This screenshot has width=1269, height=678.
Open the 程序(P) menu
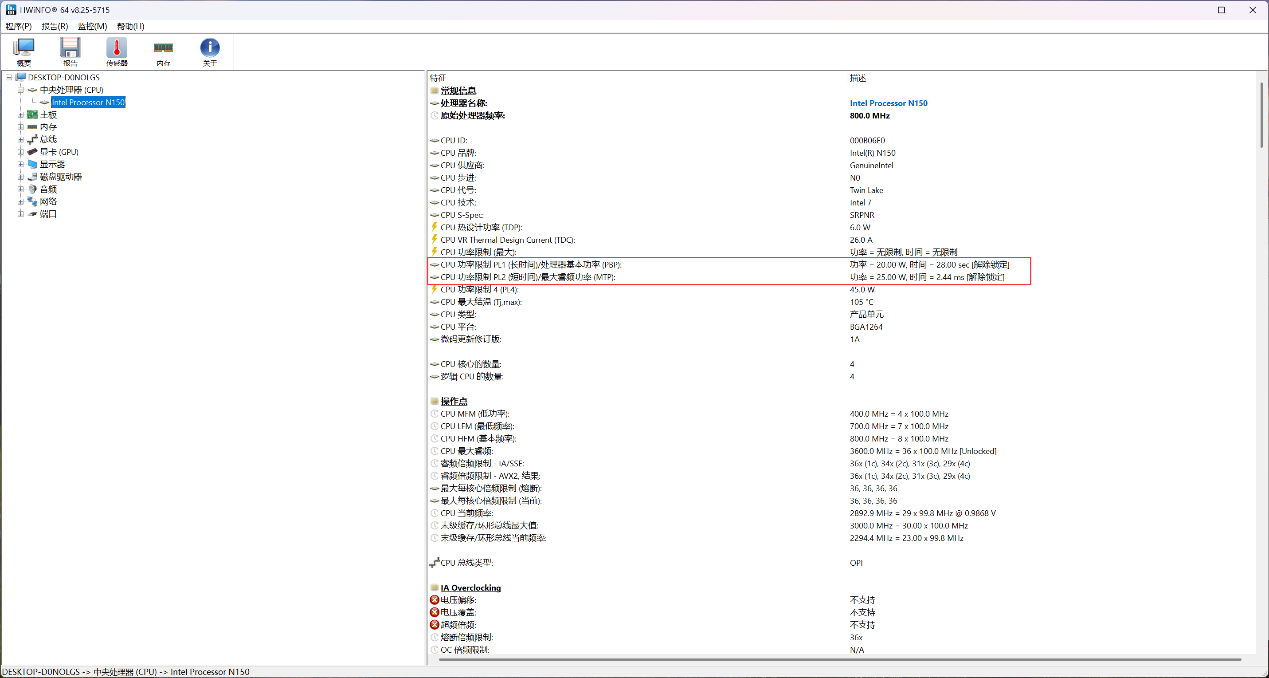(19, 26)
